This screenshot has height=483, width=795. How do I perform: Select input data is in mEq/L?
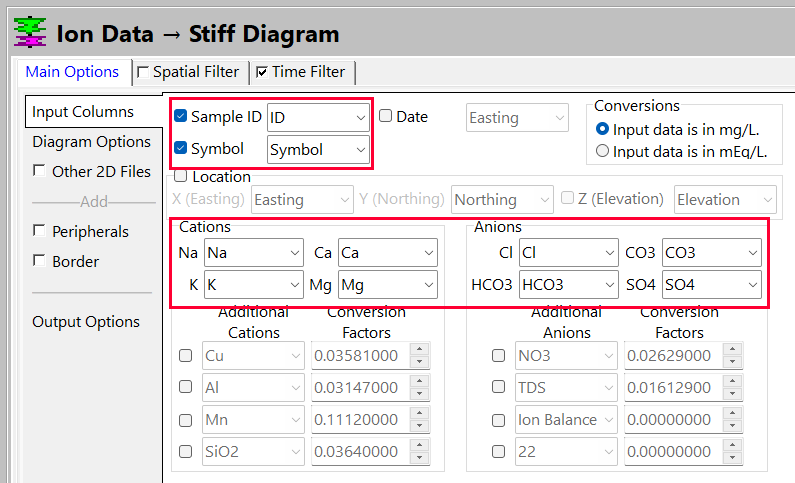602,152
